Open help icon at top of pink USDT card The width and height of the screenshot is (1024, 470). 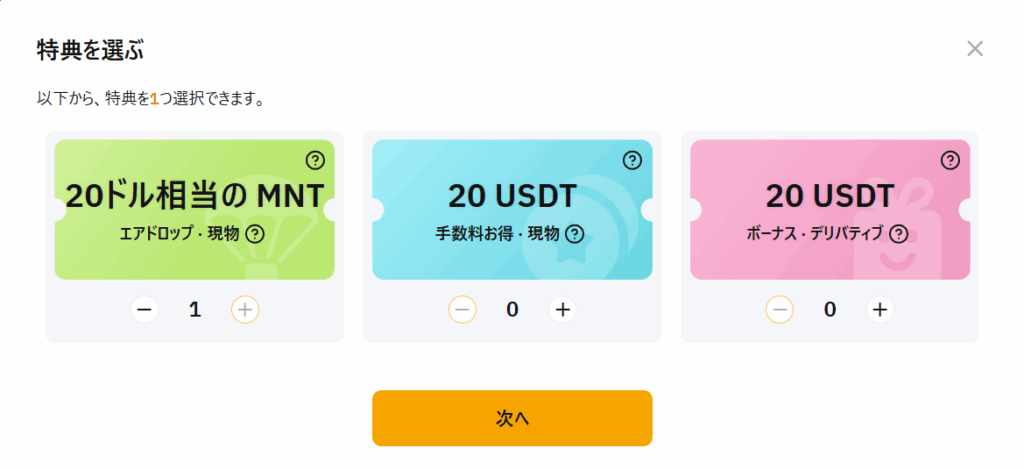point(950,159)
